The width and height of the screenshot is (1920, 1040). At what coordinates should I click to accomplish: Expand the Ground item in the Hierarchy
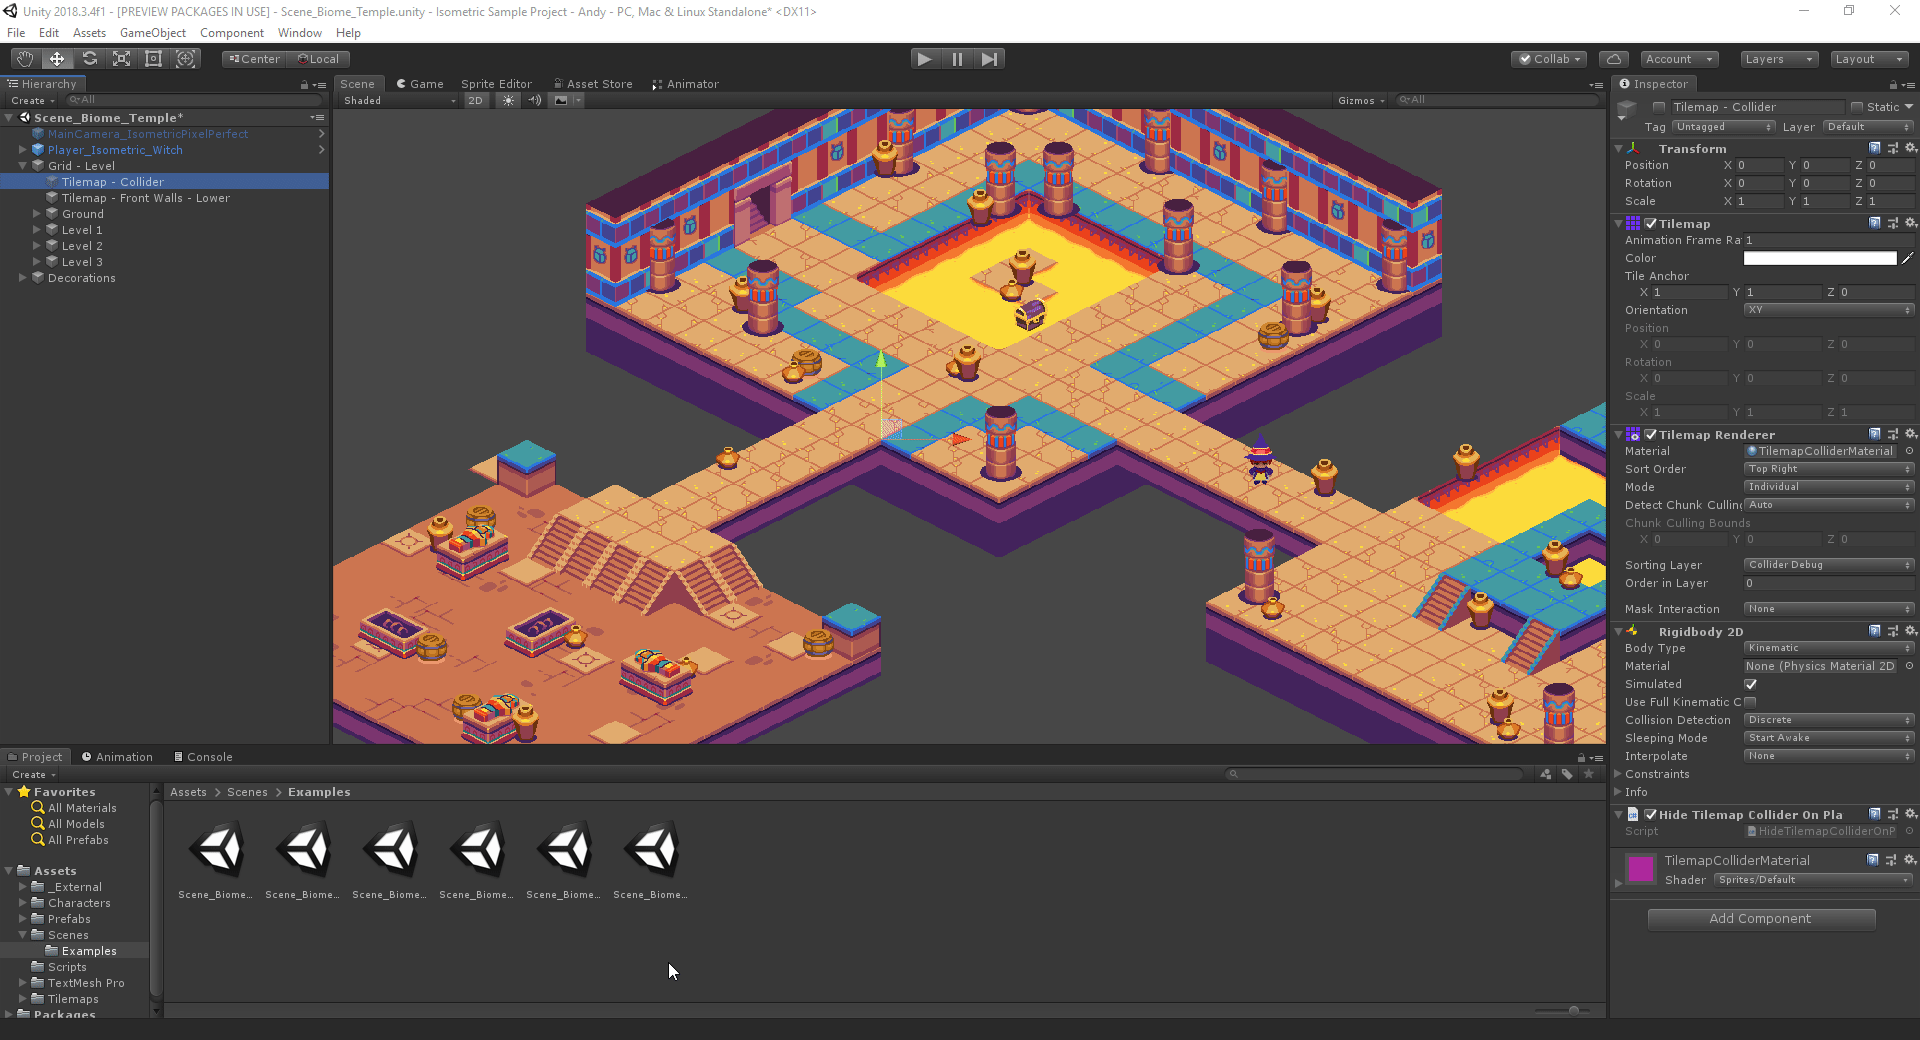coord(38,213)
